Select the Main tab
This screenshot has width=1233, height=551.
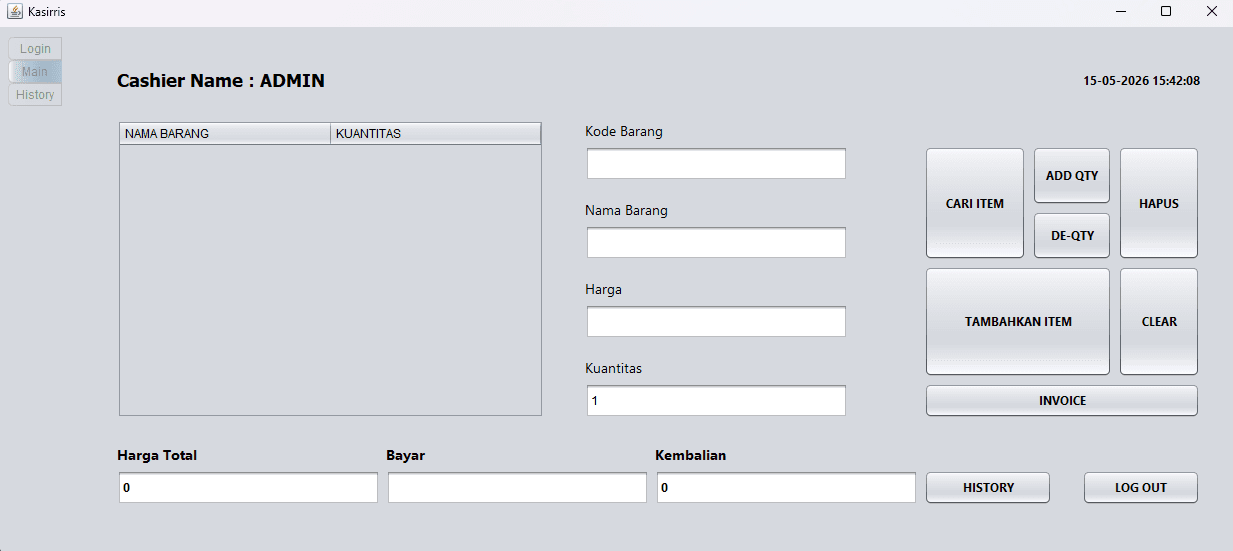pyautogui.click(x=35, y=72)
